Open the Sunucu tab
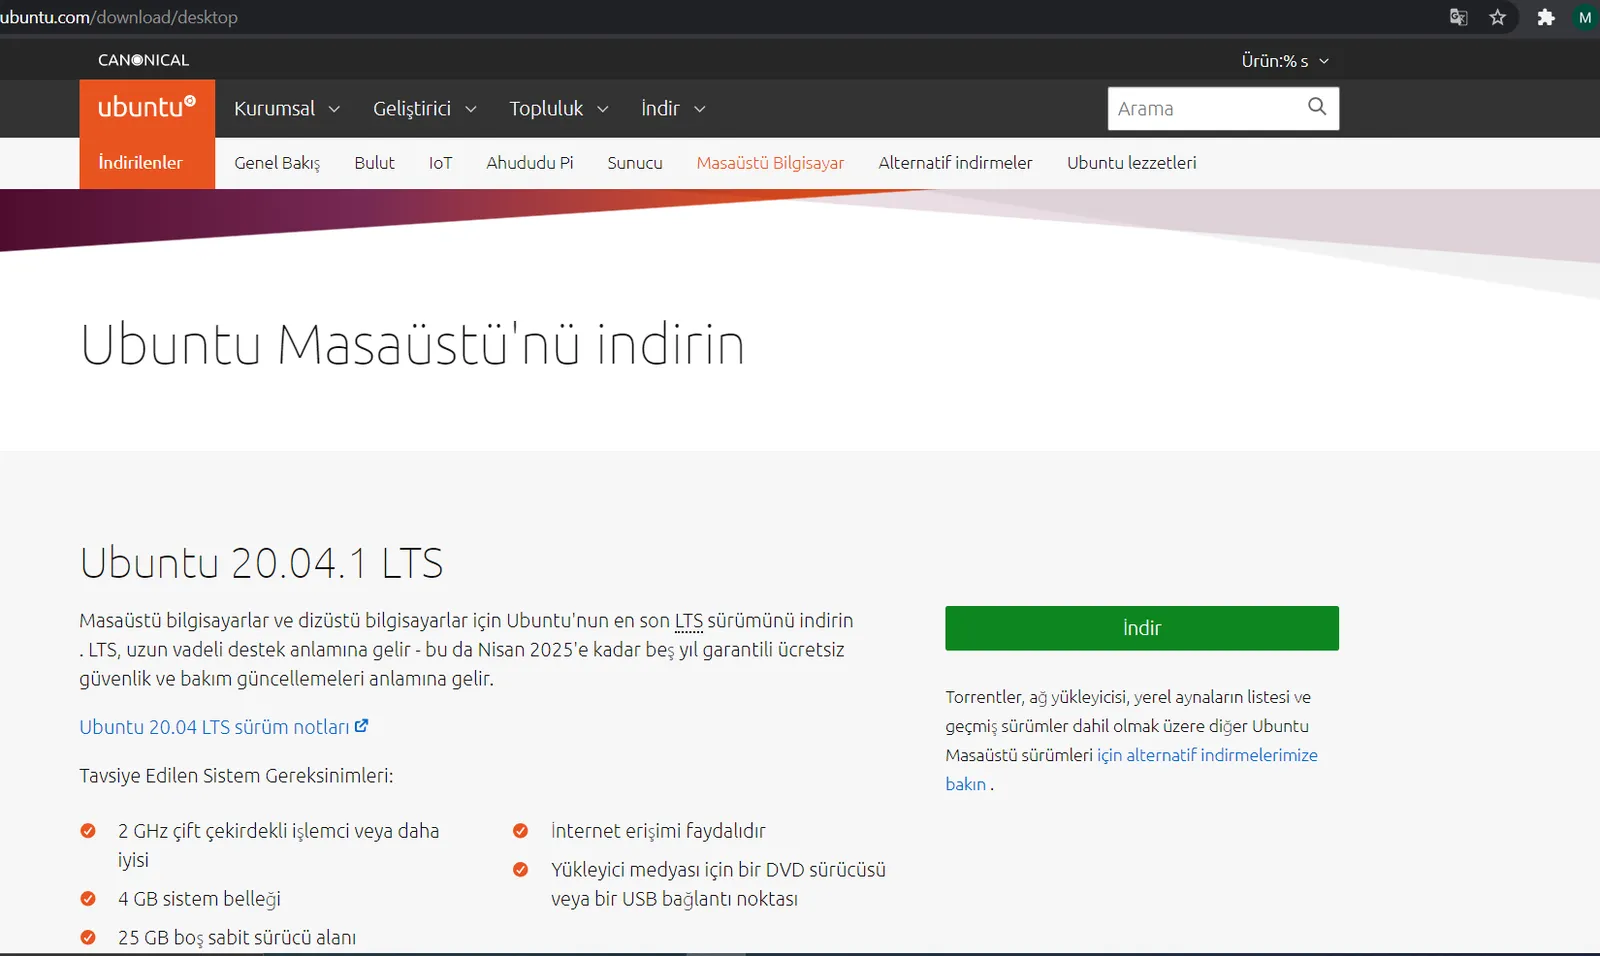1600x956 pixels. pos(635,163)
